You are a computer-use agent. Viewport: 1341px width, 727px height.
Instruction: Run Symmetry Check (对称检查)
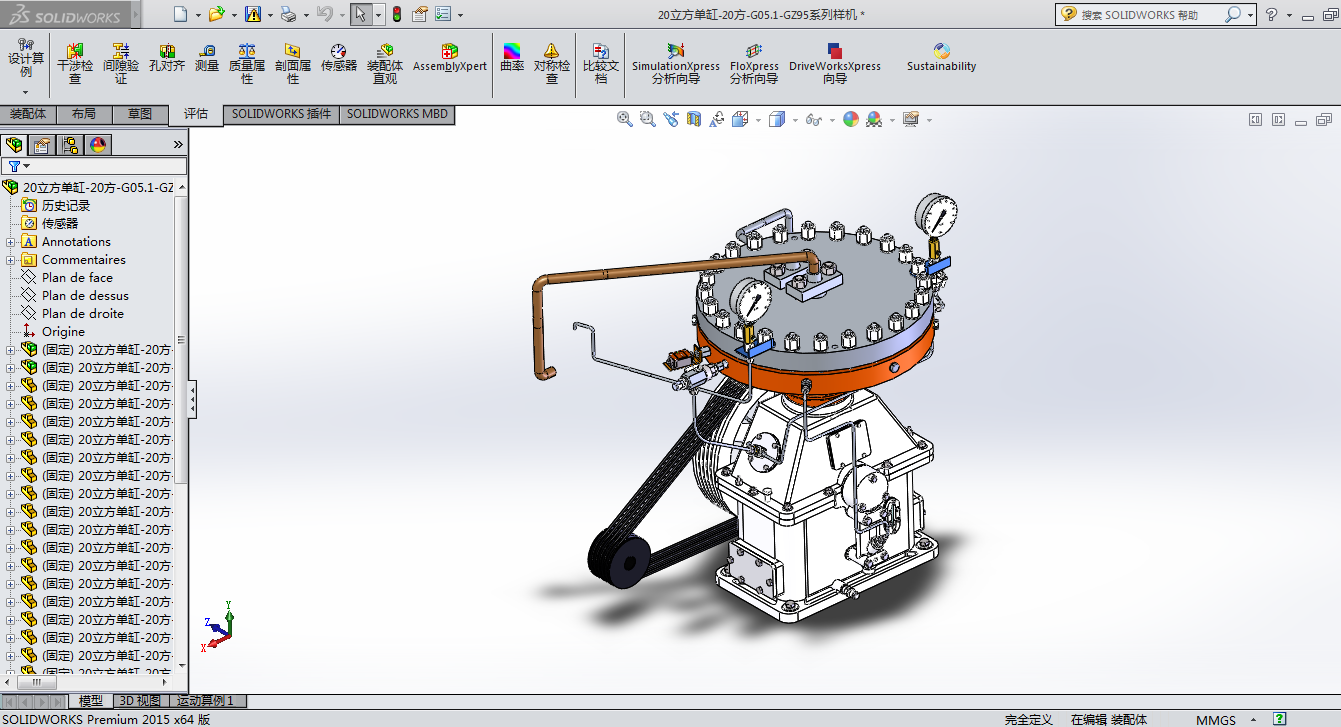pyautogui.click(x=552, y=63)
